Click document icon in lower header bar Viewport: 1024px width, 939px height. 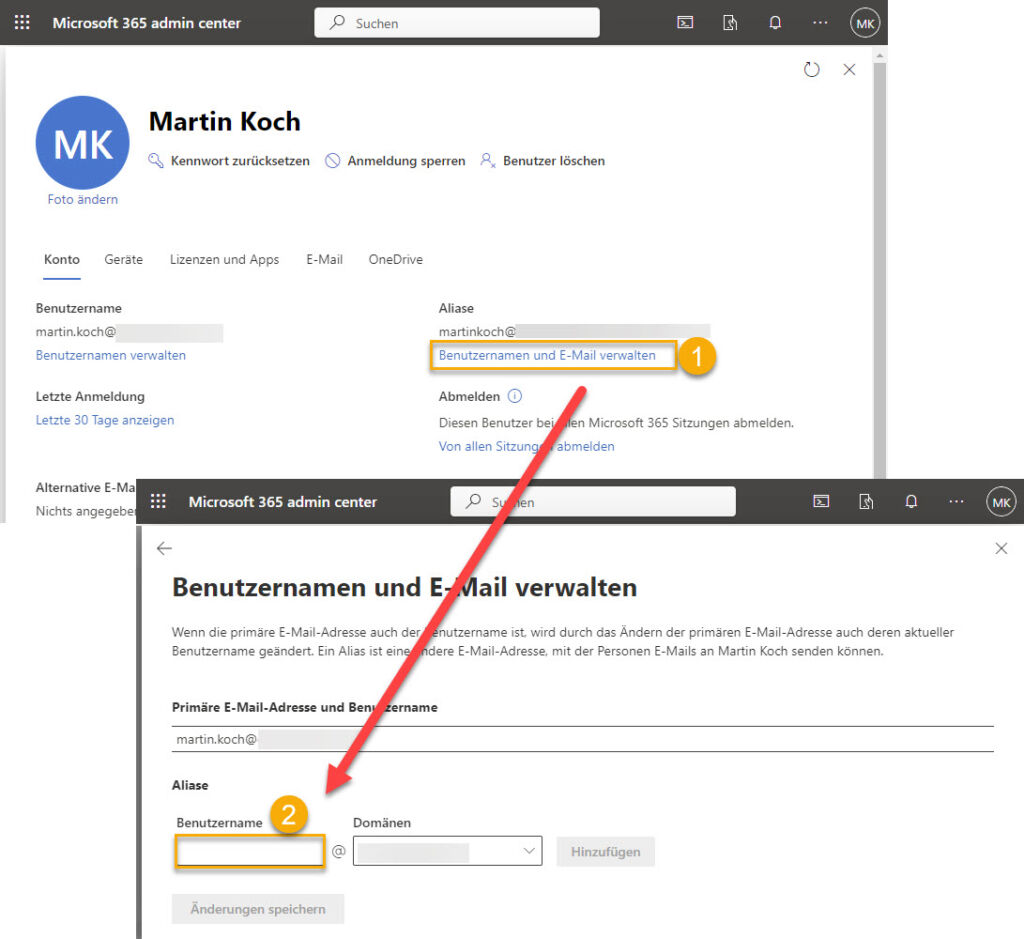coord(866,501)
